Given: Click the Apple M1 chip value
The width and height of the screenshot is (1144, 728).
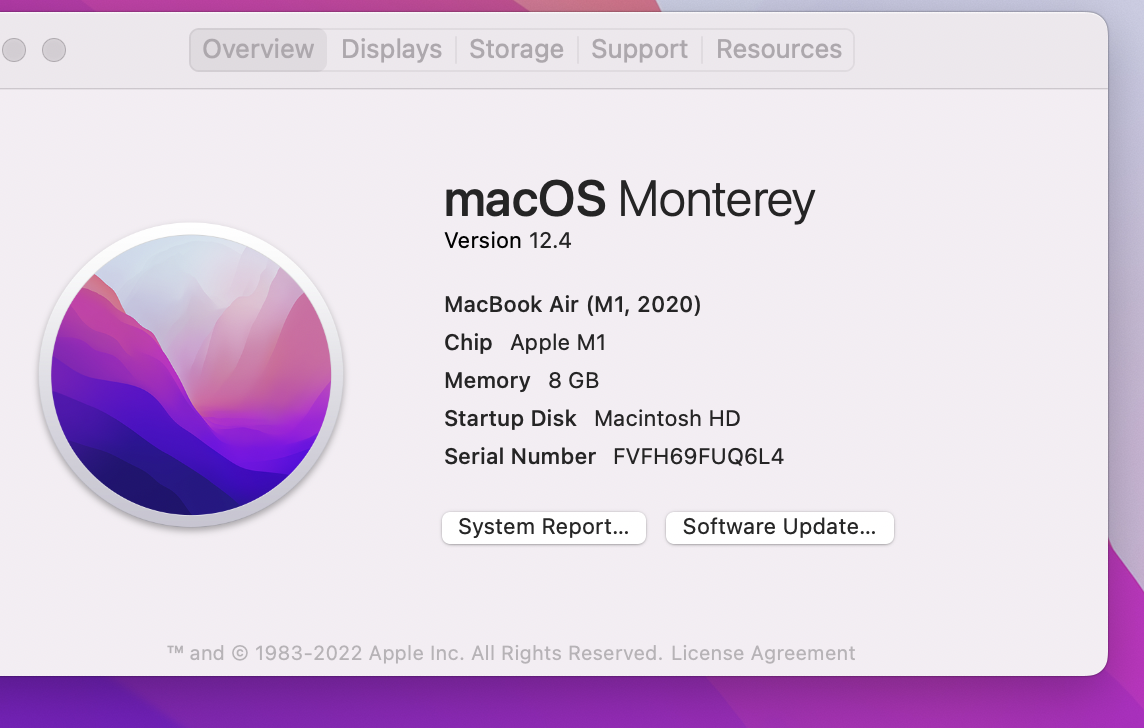Looking at the screenshot, I should tap(558, 343).
